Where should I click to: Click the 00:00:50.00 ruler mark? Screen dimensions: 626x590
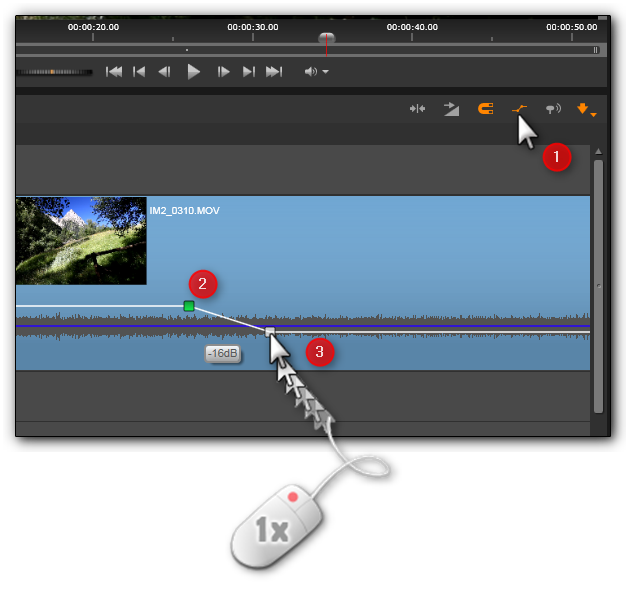[x=572, y=27]
